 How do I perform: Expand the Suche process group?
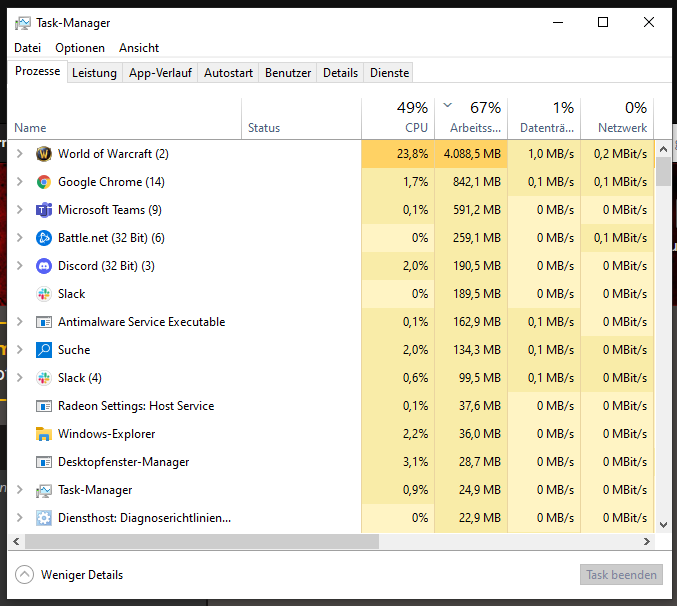(x=19, y=350)
